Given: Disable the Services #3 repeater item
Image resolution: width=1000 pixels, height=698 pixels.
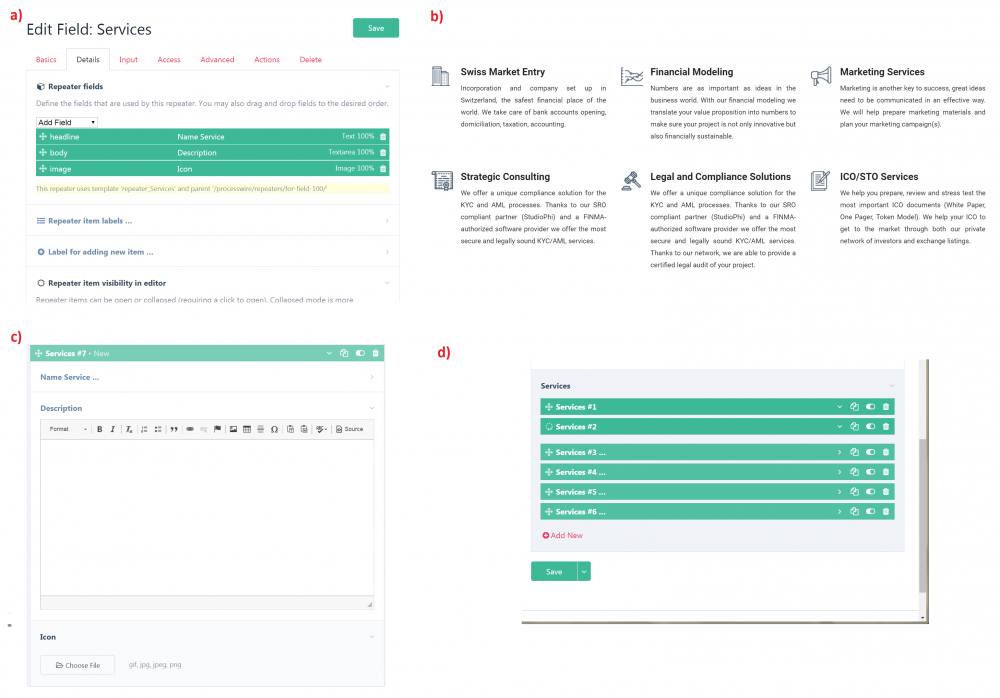Looking at the screenshot, I should pos(870,452).
